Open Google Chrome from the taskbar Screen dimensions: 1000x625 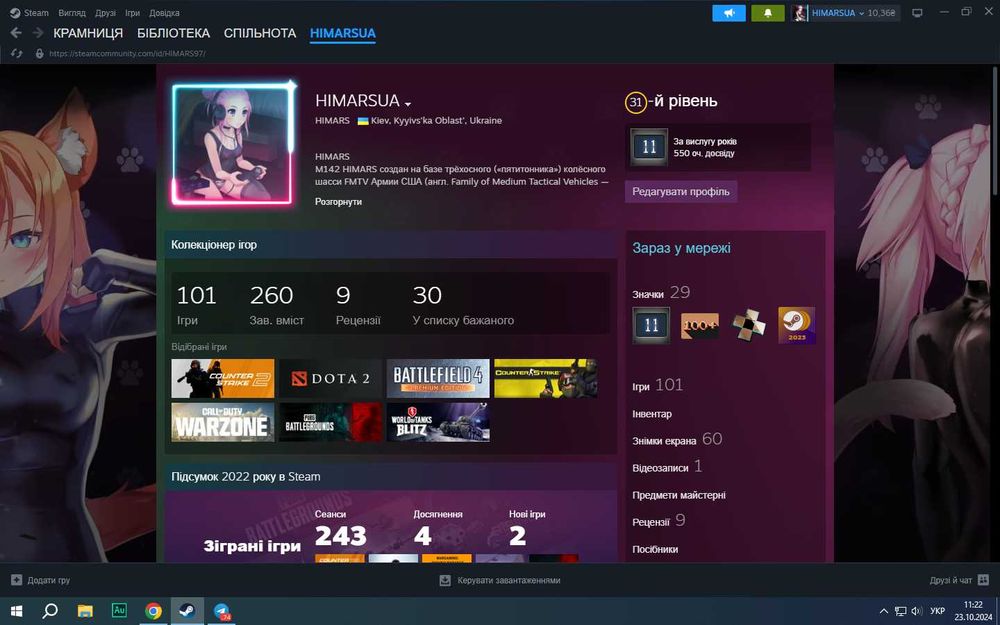point(153,611)
